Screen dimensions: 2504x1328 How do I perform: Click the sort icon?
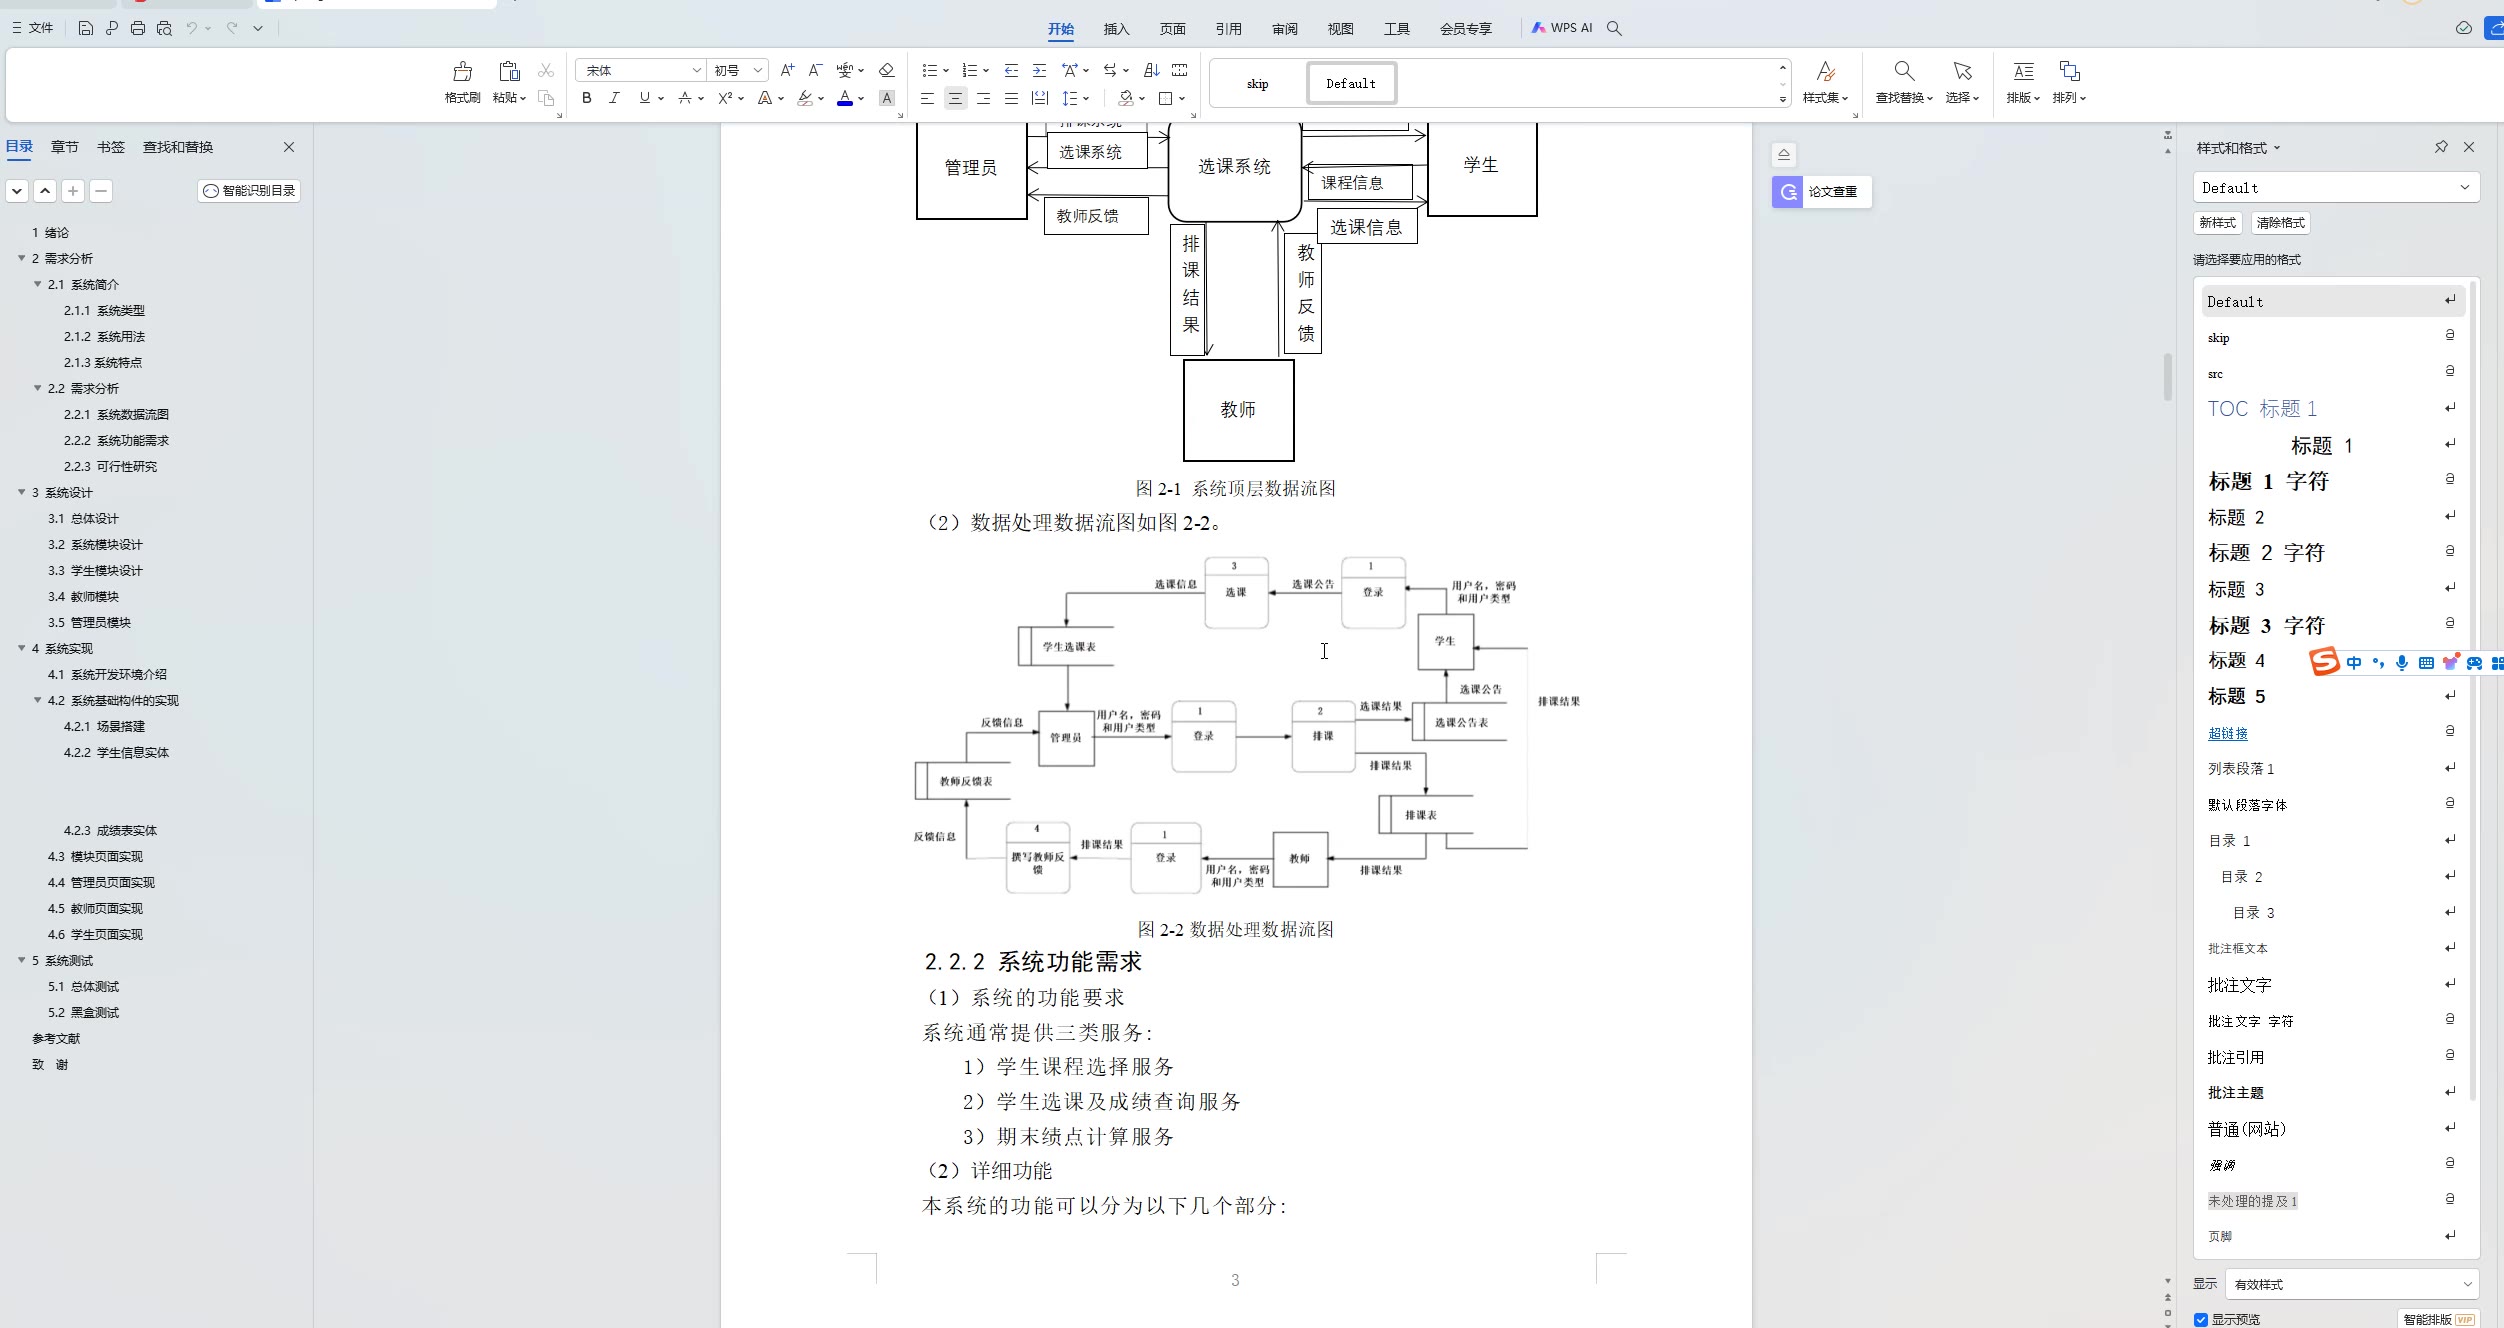tap(1152, 70)
